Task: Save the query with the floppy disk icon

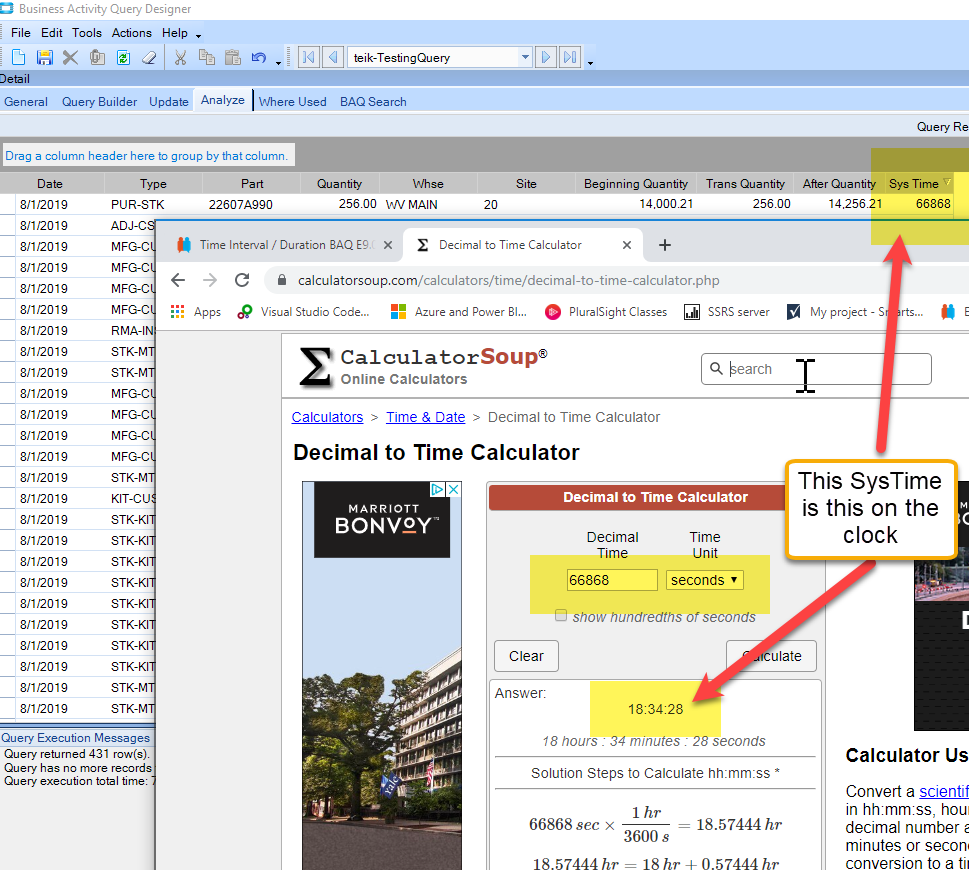Action: point(44,57)
